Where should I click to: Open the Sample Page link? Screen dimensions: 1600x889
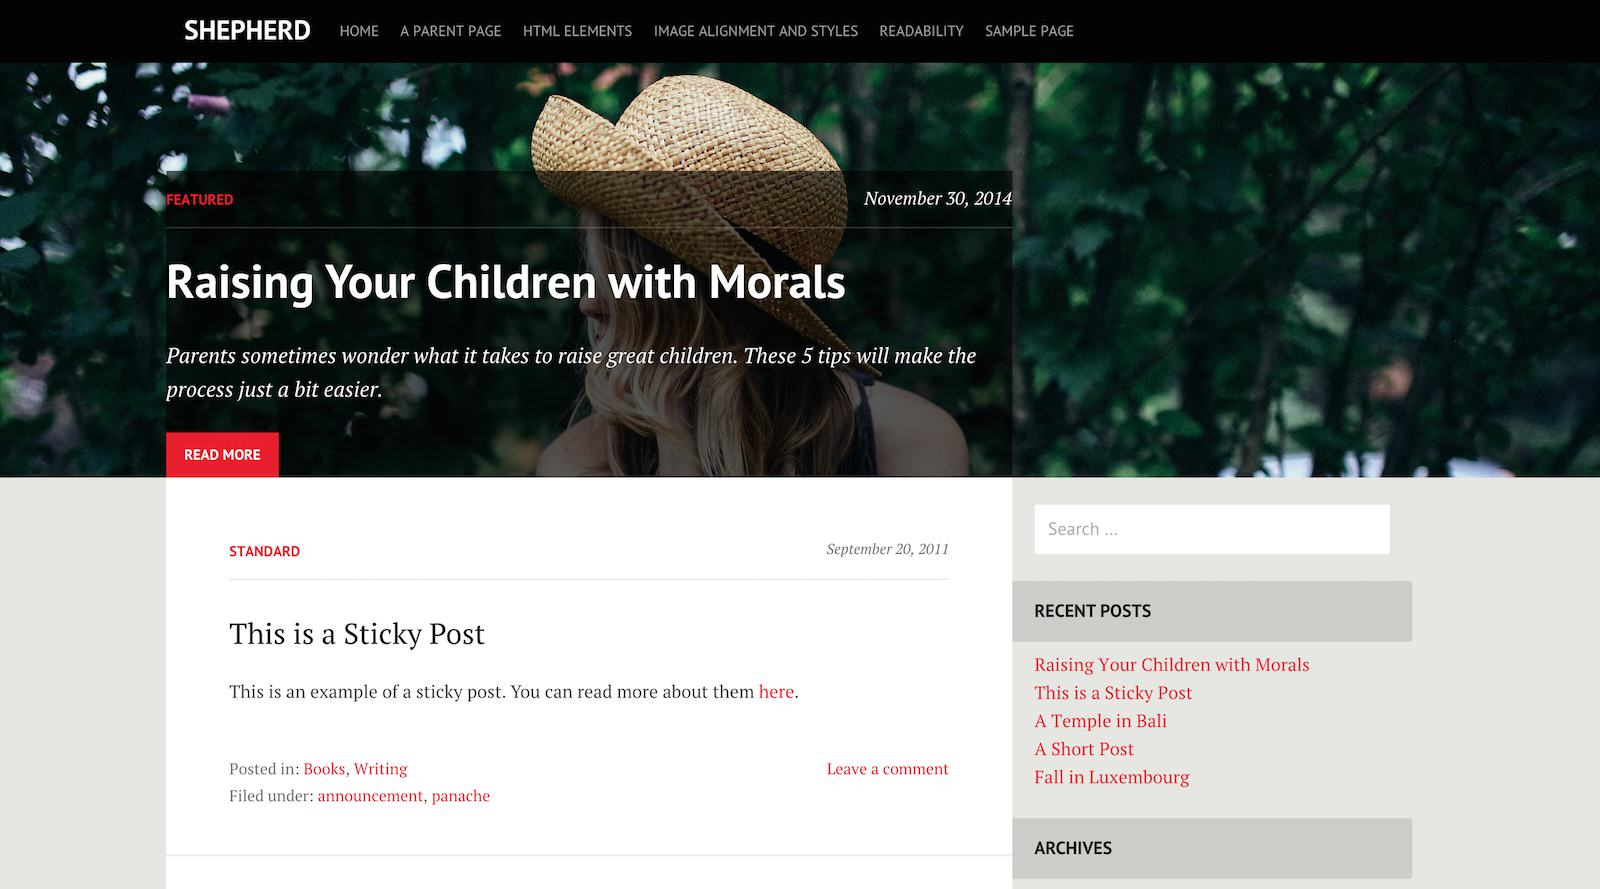tap(1029, 31)
